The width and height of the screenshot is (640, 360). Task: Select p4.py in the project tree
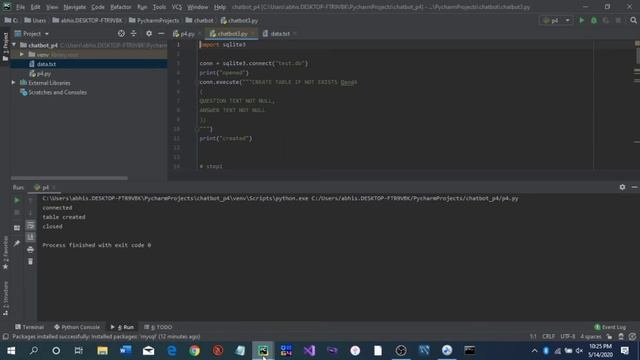[43, 74]
